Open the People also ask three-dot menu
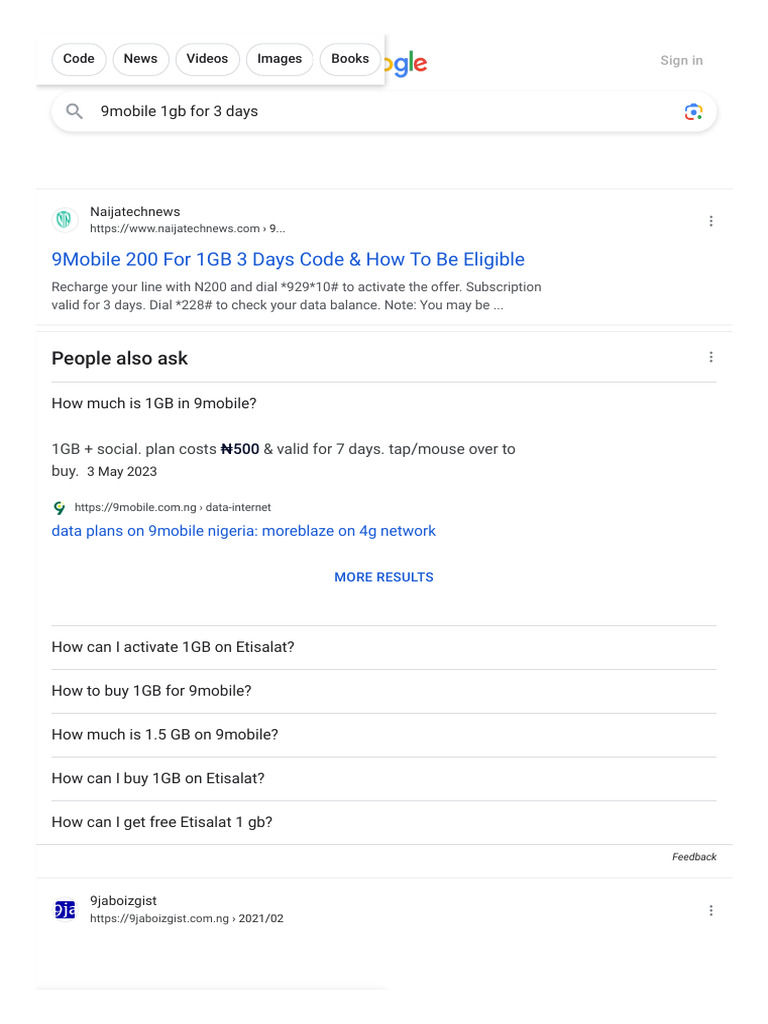The image size is (768, 1024). point(711,357)
